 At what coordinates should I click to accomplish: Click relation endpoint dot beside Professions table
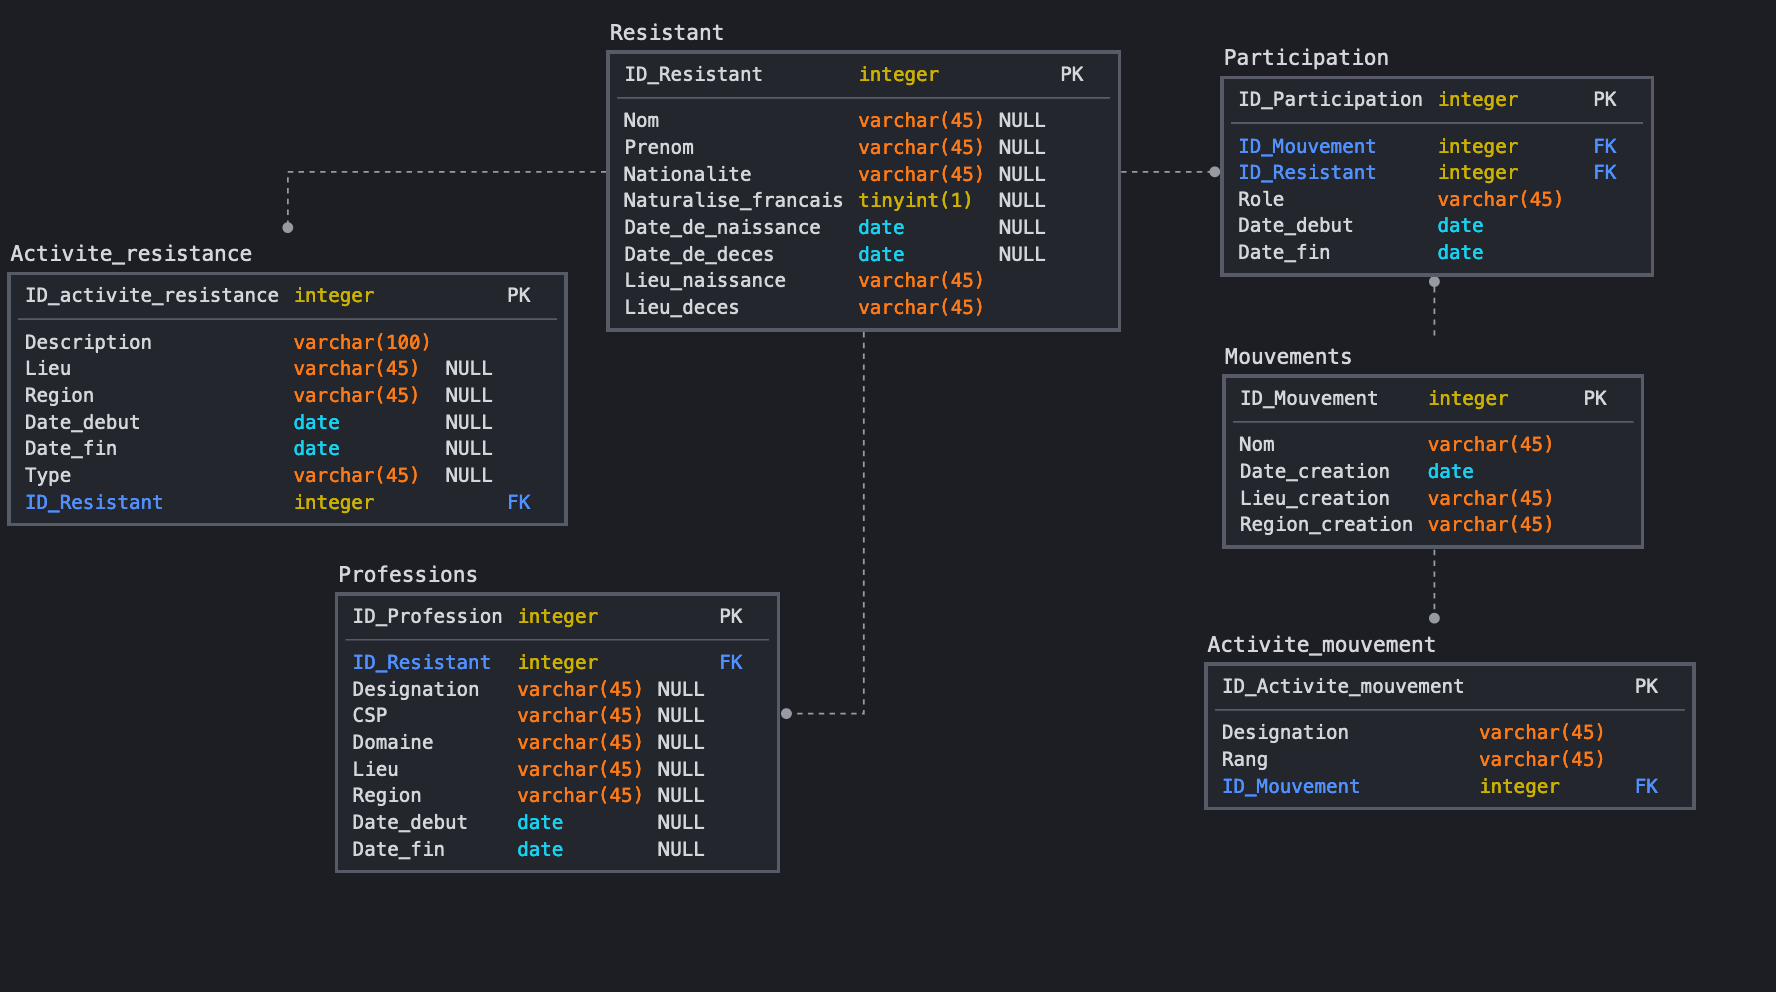pyautogui.click(x=786, y=713)
